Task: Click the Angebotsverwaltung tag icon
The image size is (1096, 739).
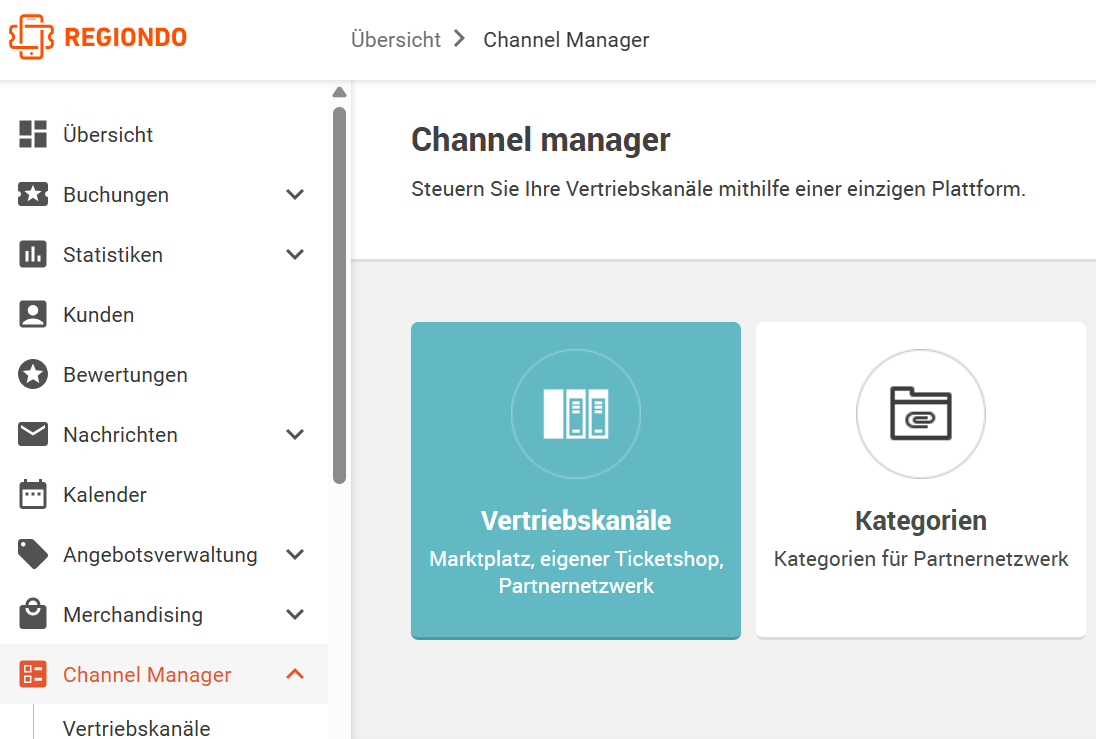Action: pos(33,554)
